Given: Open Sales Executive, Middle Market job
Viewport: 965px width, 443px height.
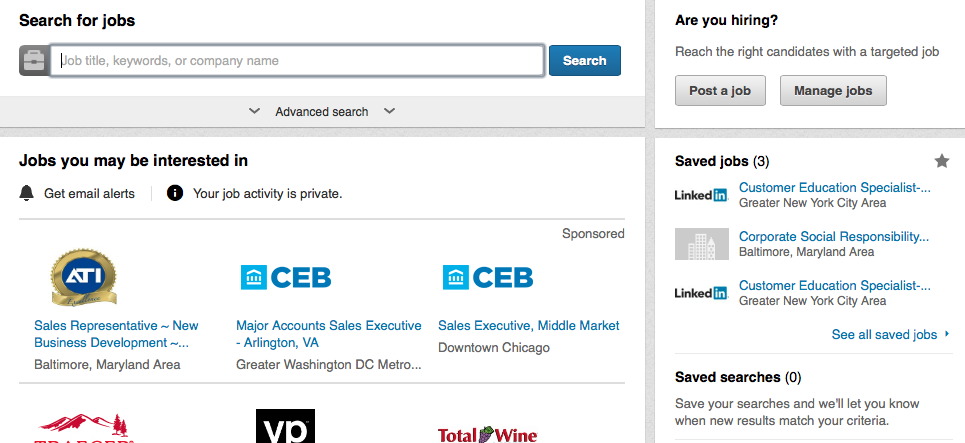Looking at the screenshot, I should pyautogui.click(x=529, y=325).
